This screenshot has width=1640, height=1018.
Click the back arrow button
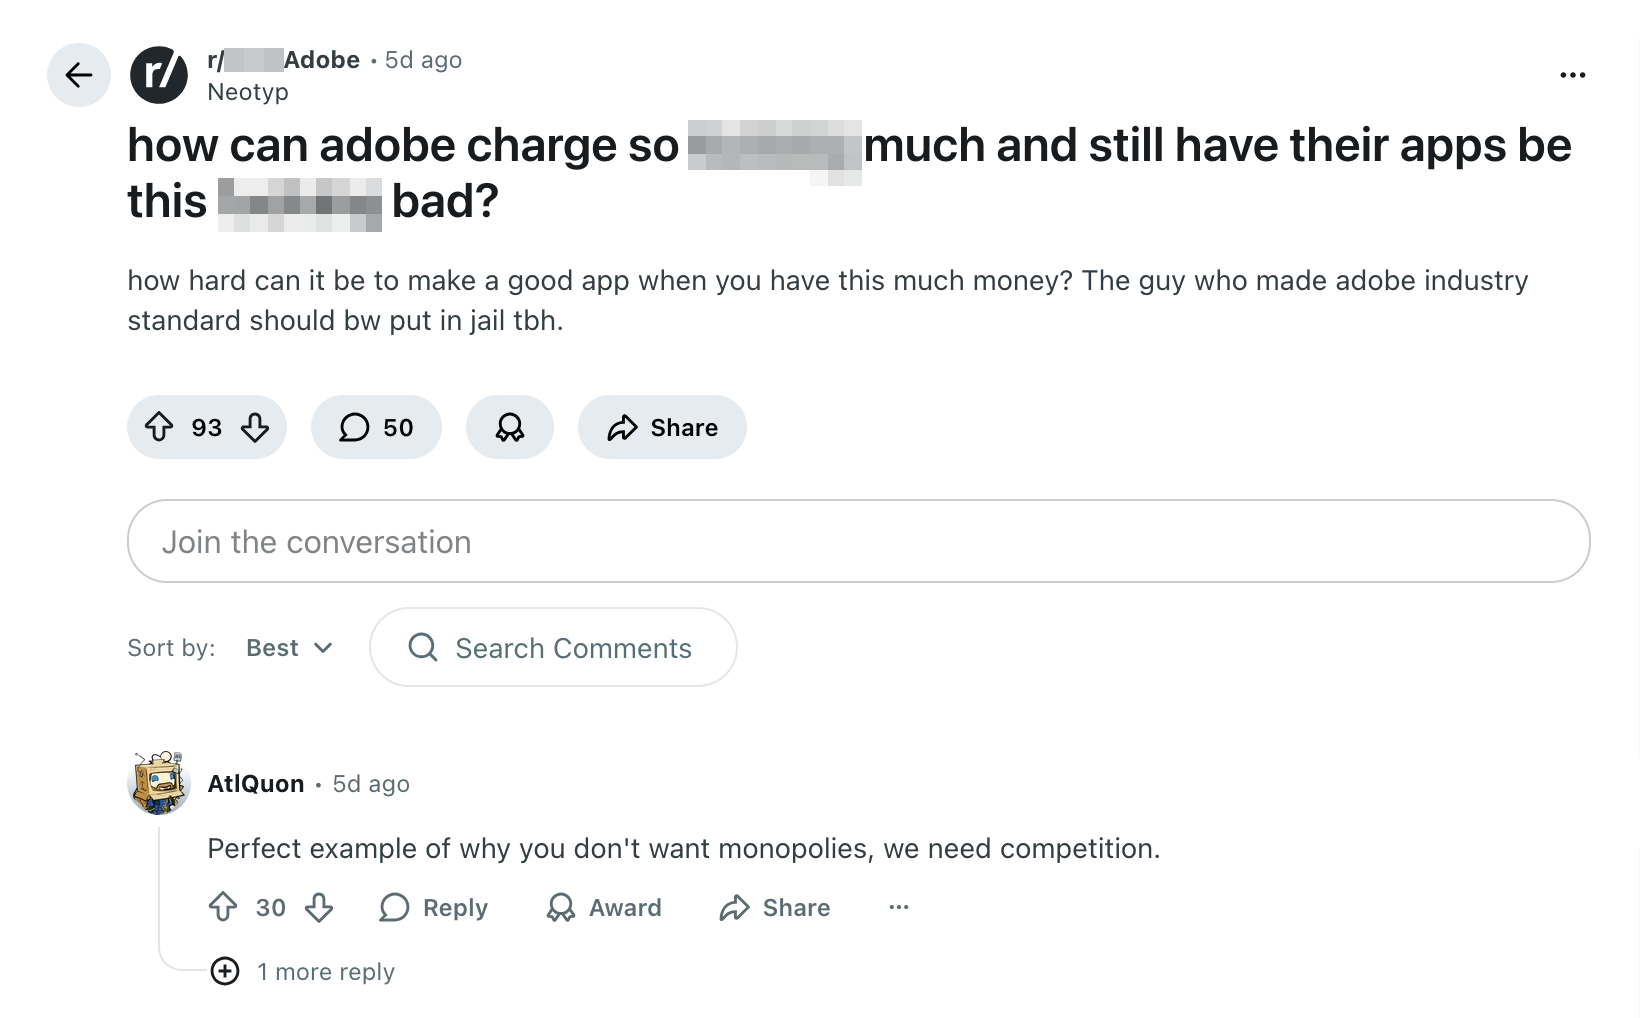coord(78,75)
